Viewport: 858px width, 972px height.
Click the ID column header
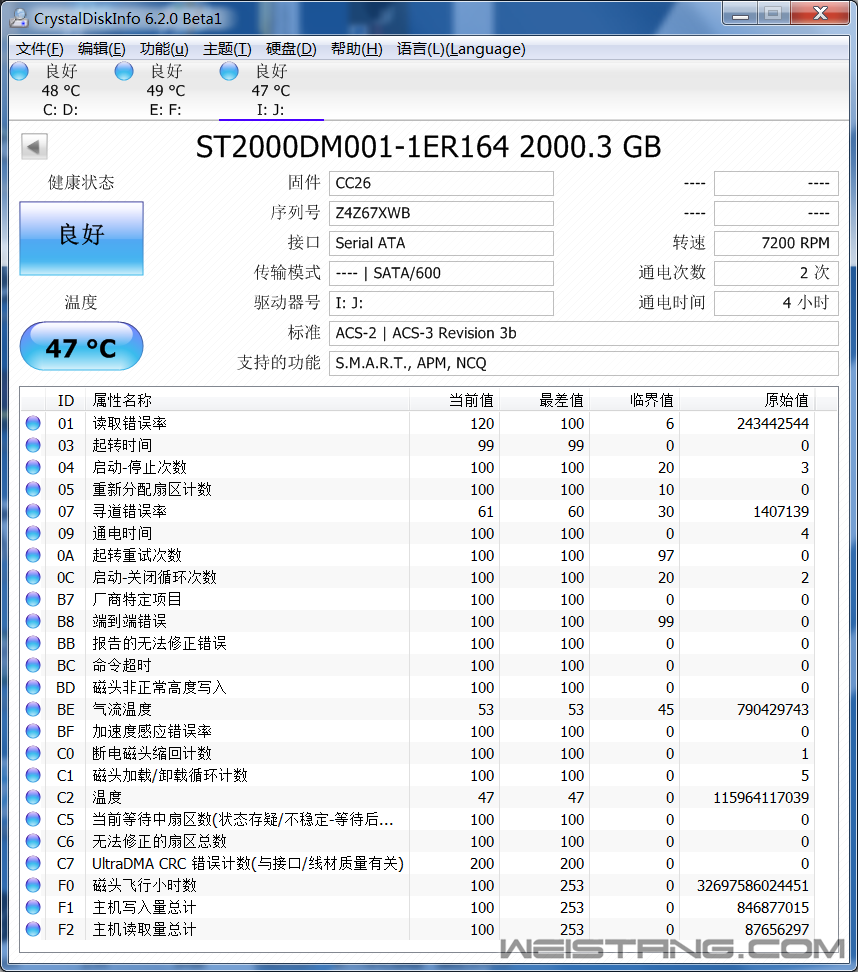(66, 400)
